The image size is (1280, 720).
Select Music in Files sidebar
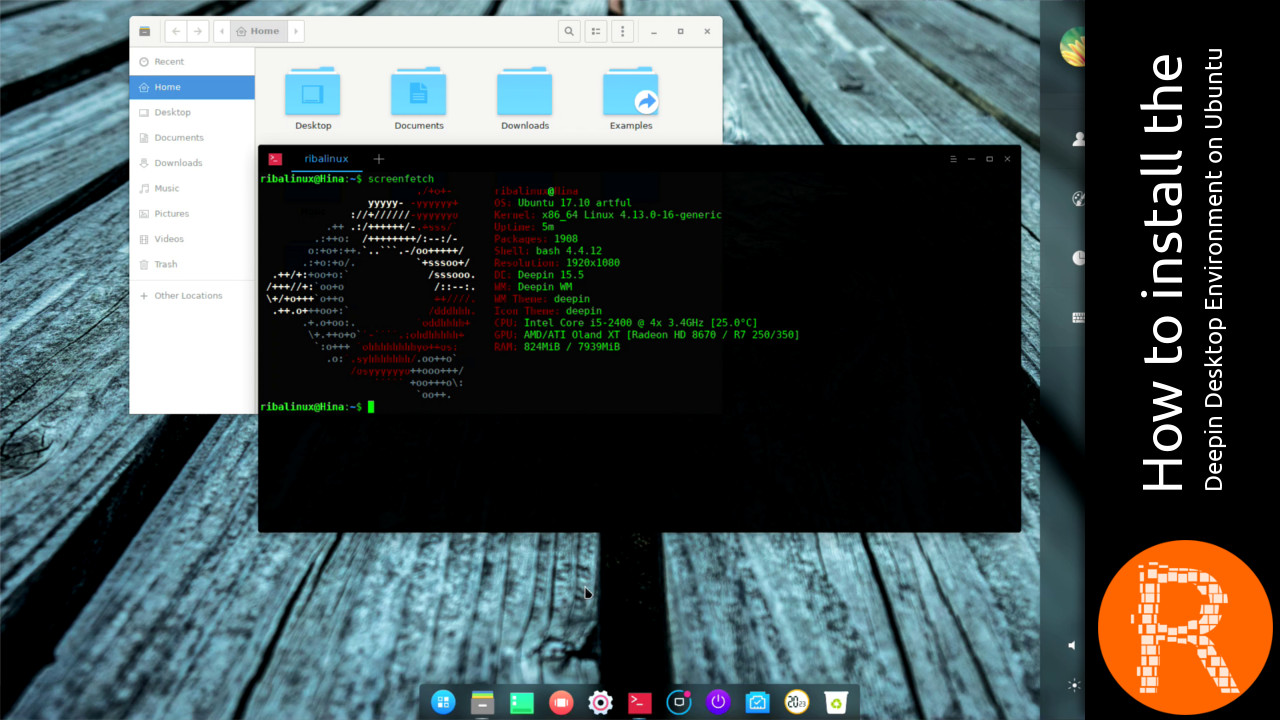pos(192,188)
